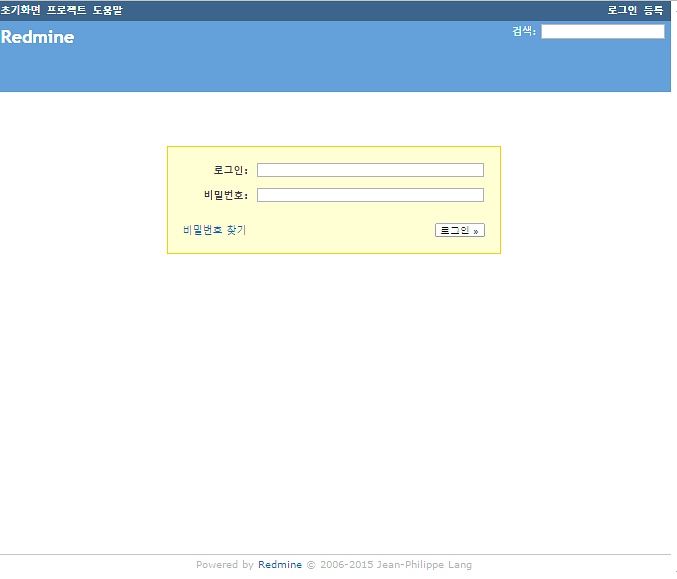The height and width of the screenshot is (579, 677).
Task: Open the 프로젝트 menu item
Action: pyautogui.click(x=66, y=10)
